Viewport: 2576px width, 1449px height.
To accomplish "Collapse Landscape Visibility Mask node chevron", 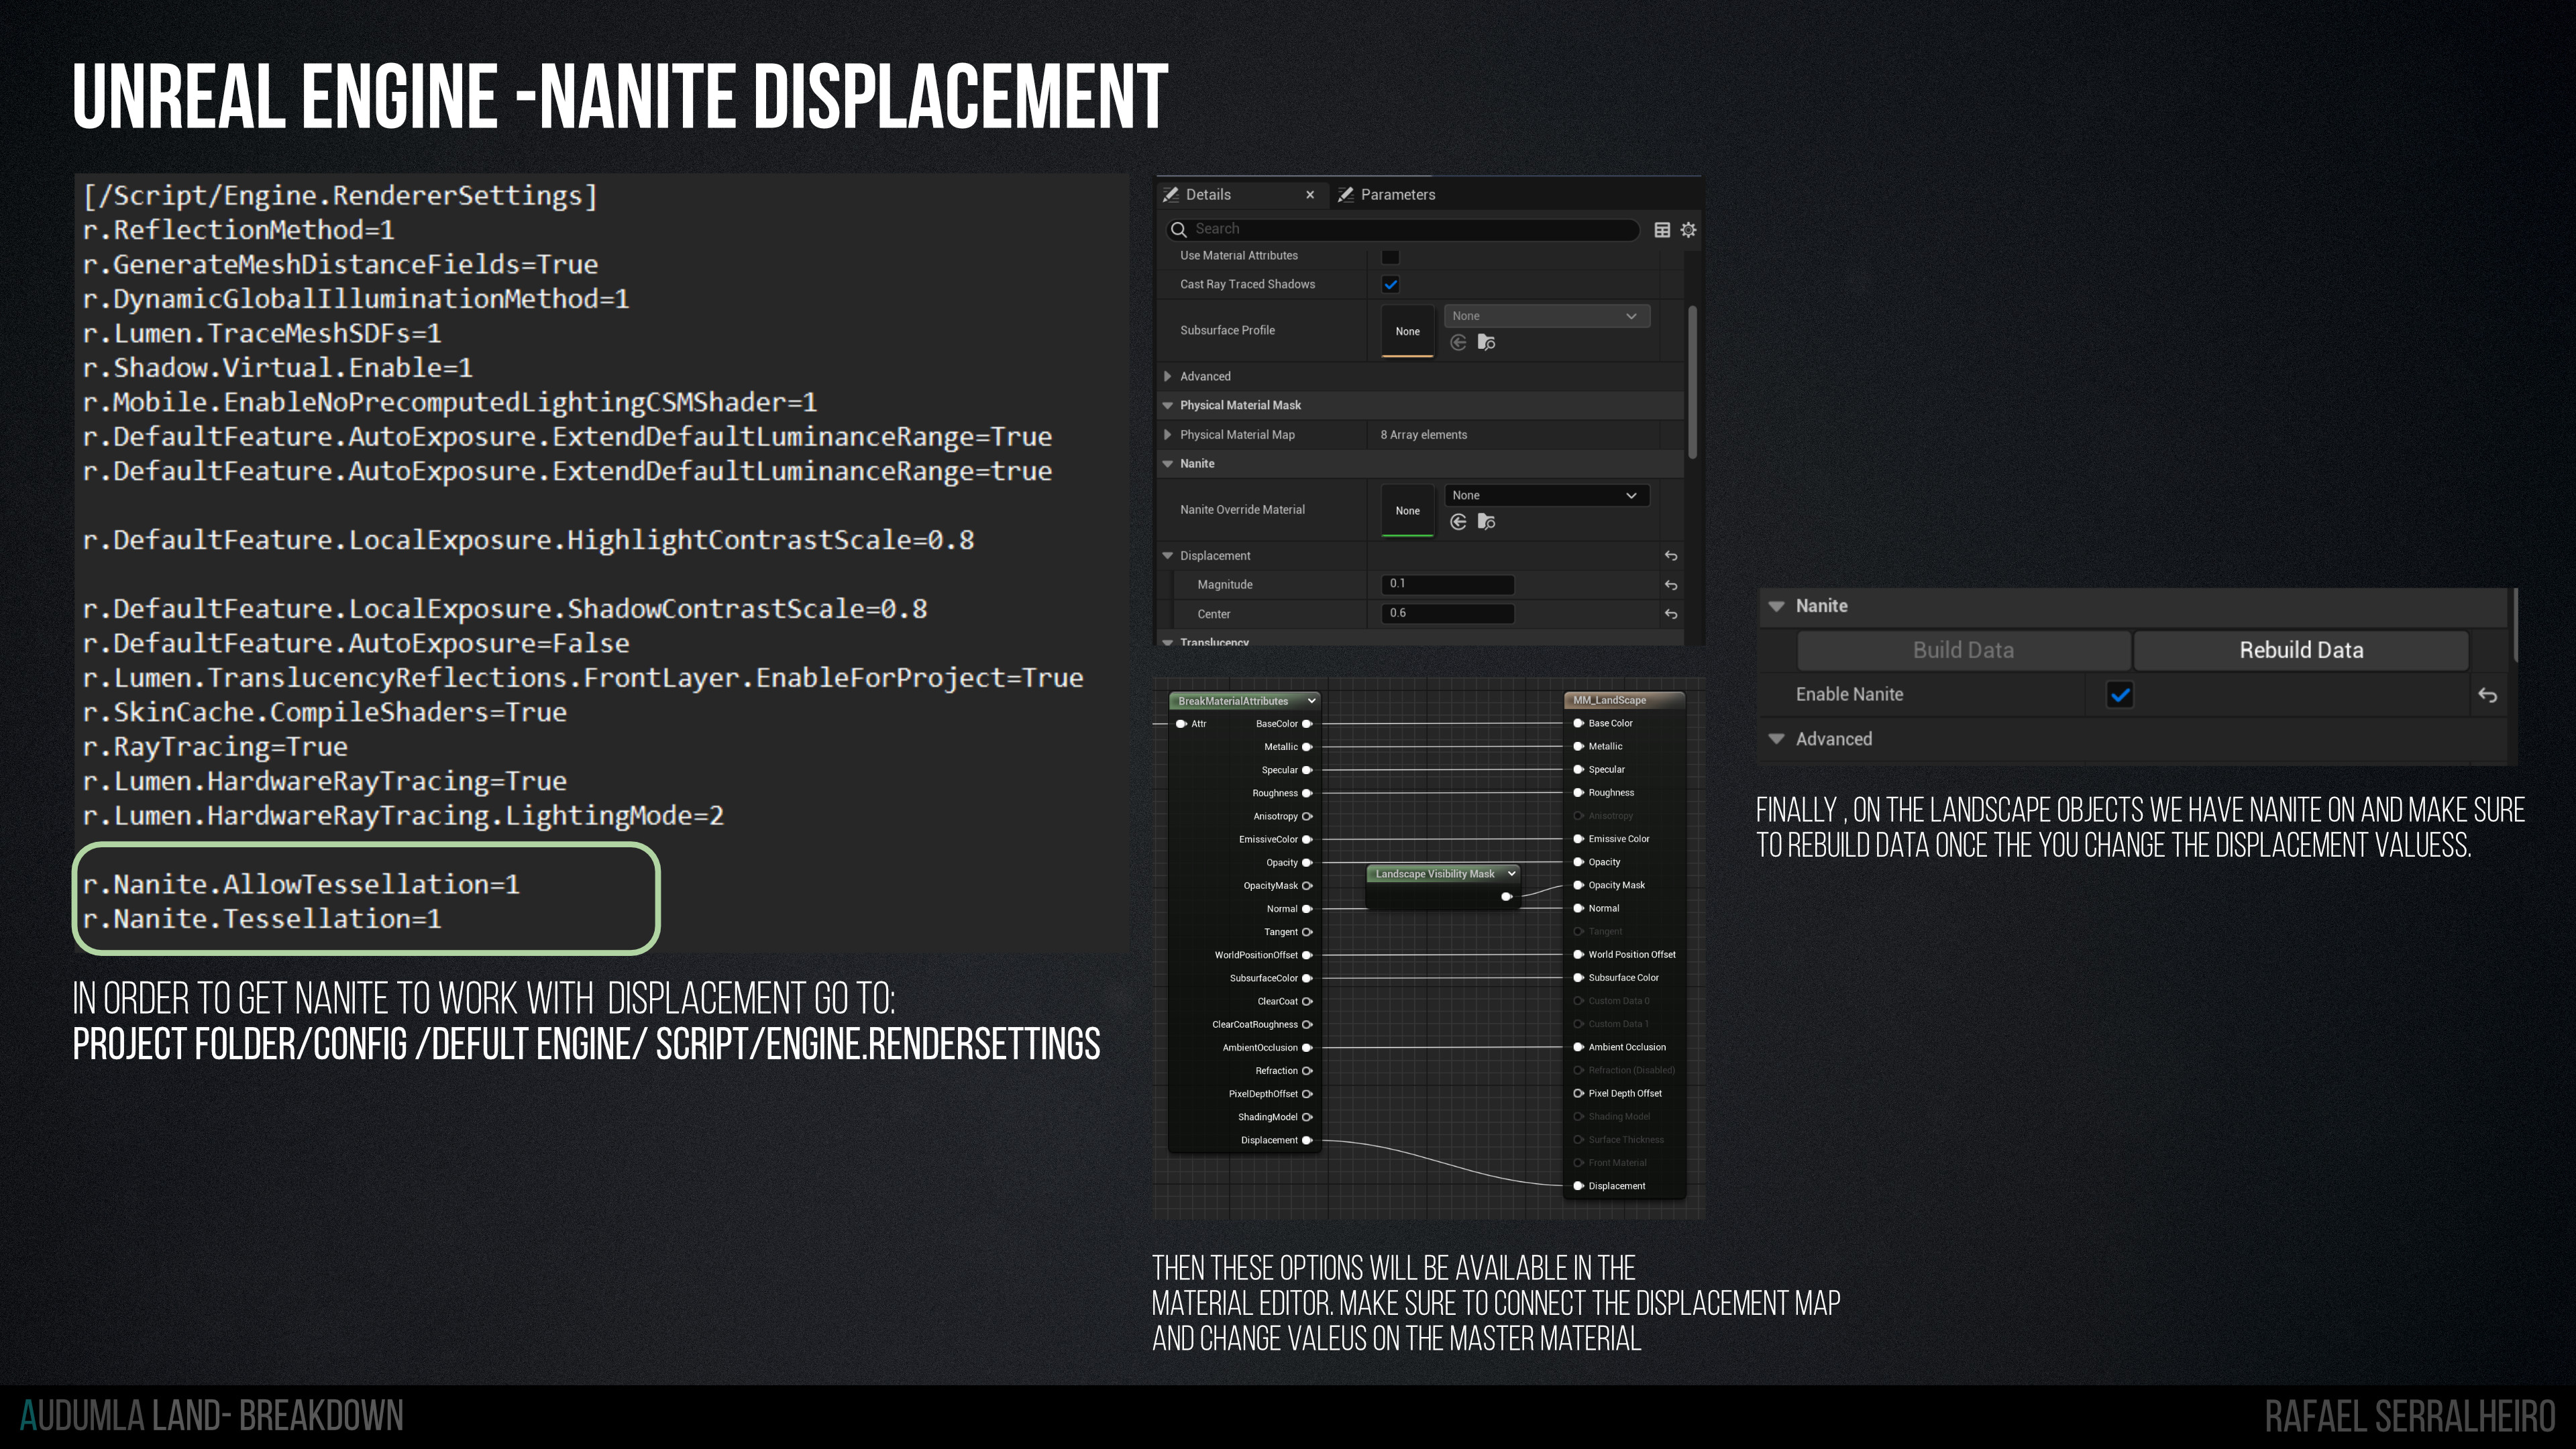I will tap(1511, 874).
